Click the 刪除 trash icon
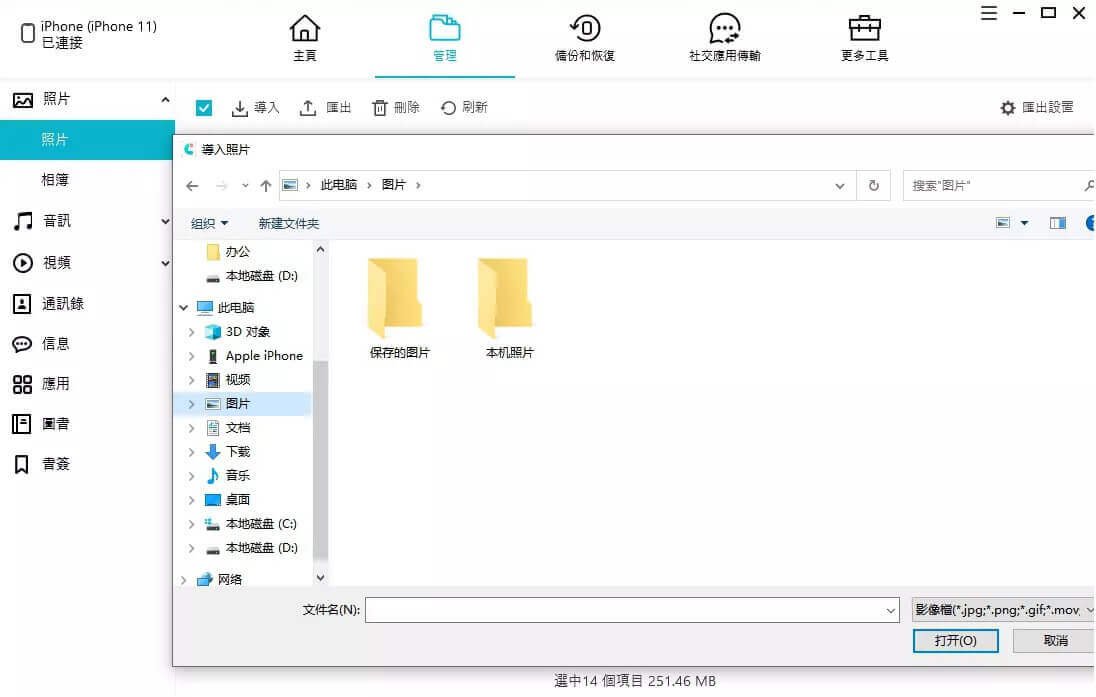Image resolution: width=1096 pixels, height=697 pixels. click(x=380, y=108)
